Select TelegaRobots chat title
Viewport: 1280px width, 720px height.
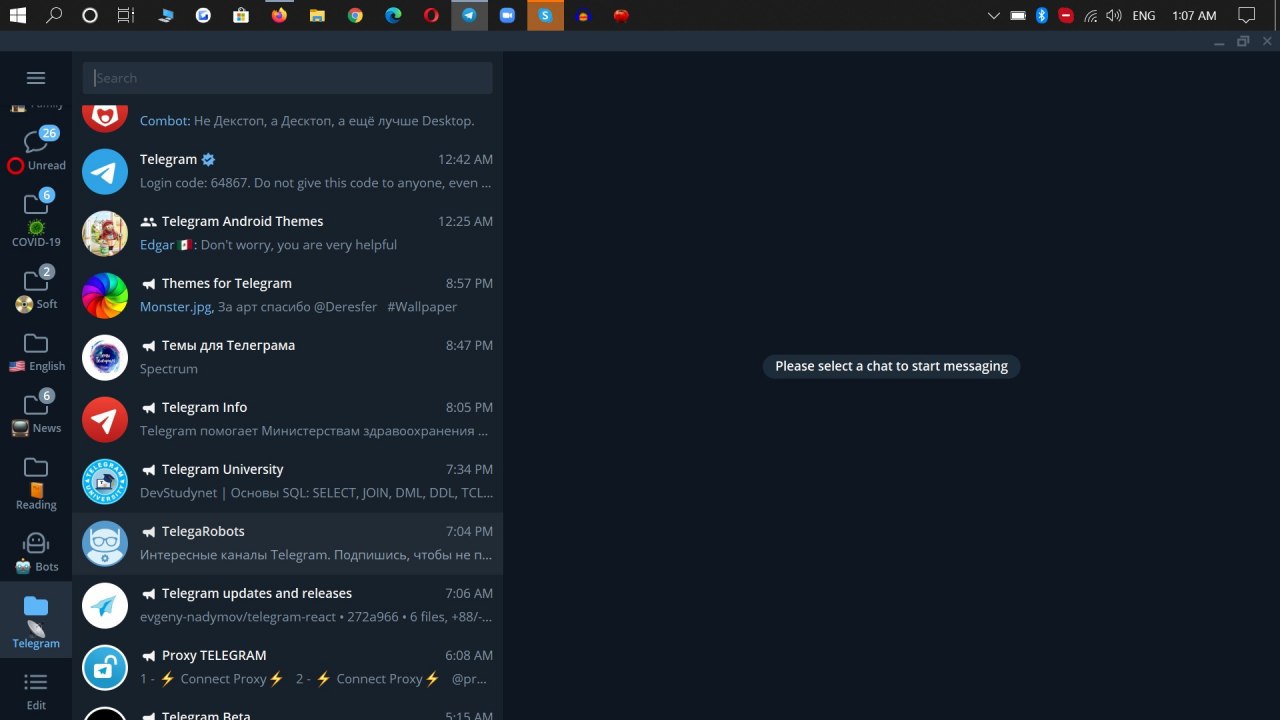coord(203,531)
